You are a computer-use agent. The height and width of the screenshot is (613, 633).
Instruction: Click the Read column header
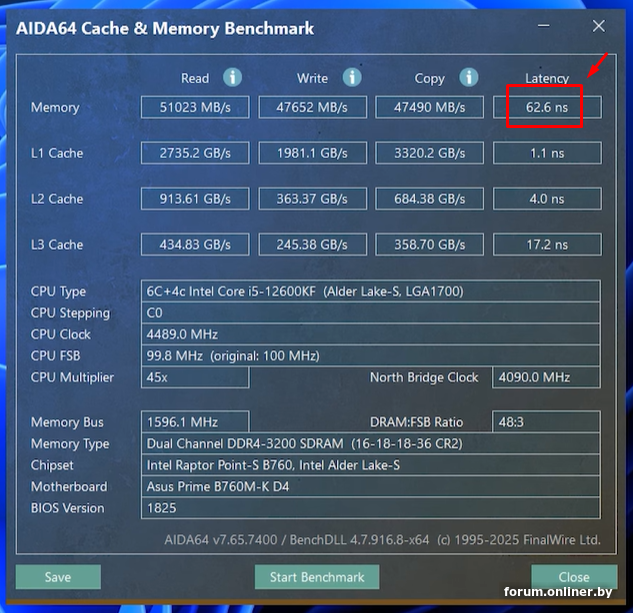(x=195, y=78)
